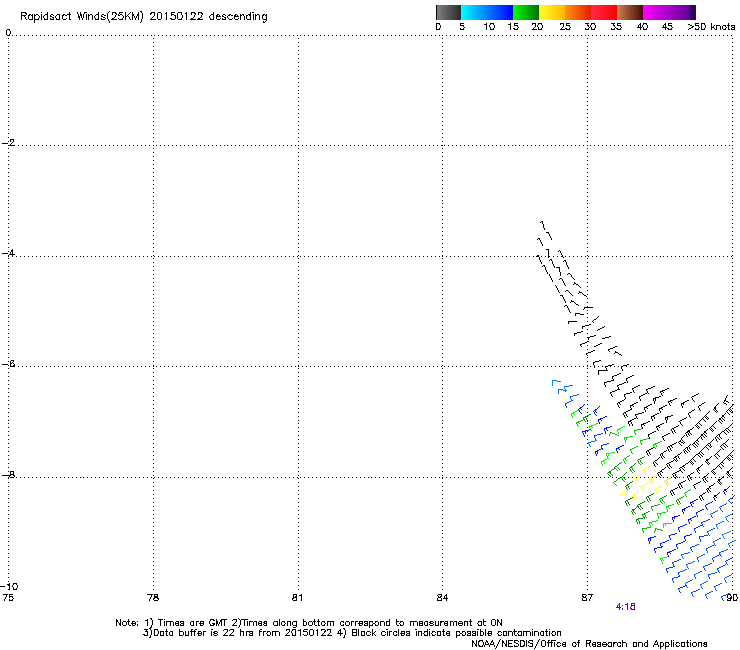This screenshot has height=650, width=740.
Task: Select the green 15-20 knots color swatch
Action: [526, 12]
